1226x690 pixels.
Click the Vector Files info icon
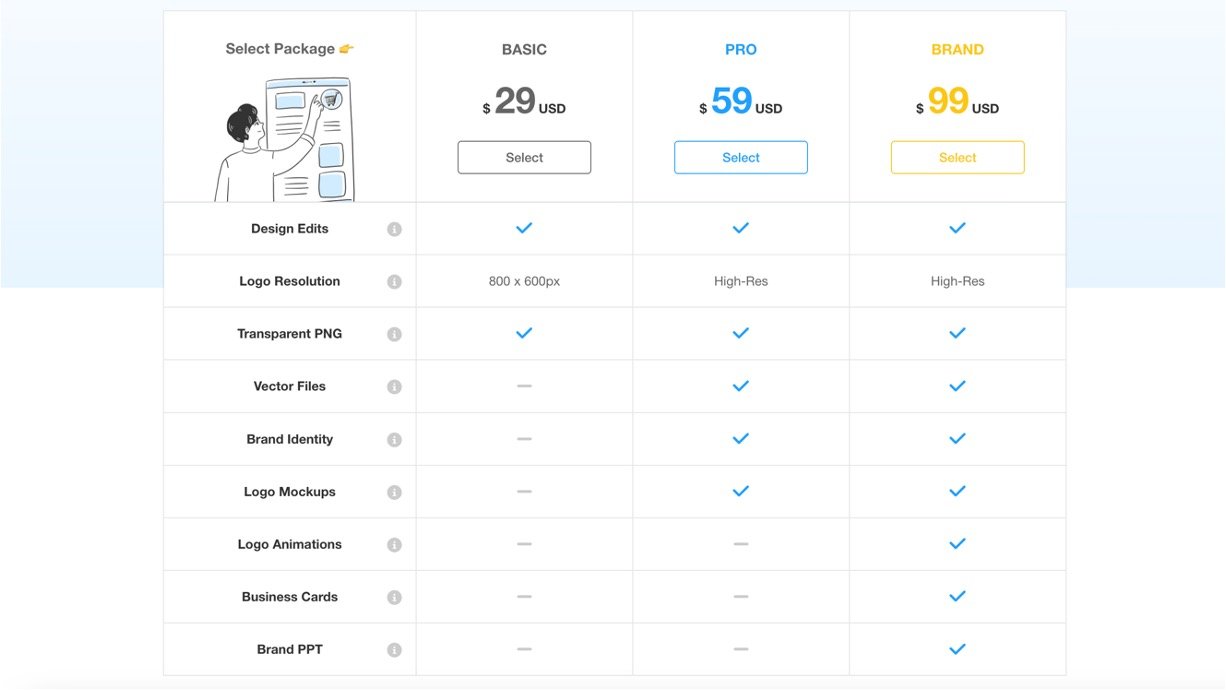(x=394, y=387)
